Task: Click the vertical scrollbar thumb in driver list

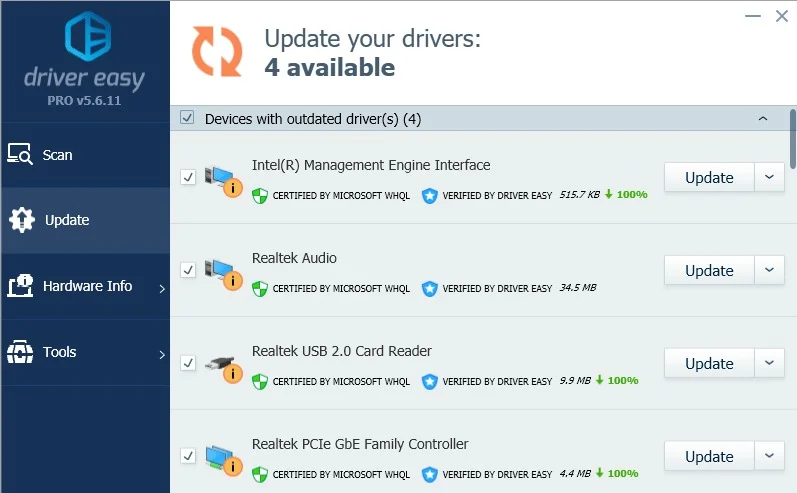Action: point(793,139)
